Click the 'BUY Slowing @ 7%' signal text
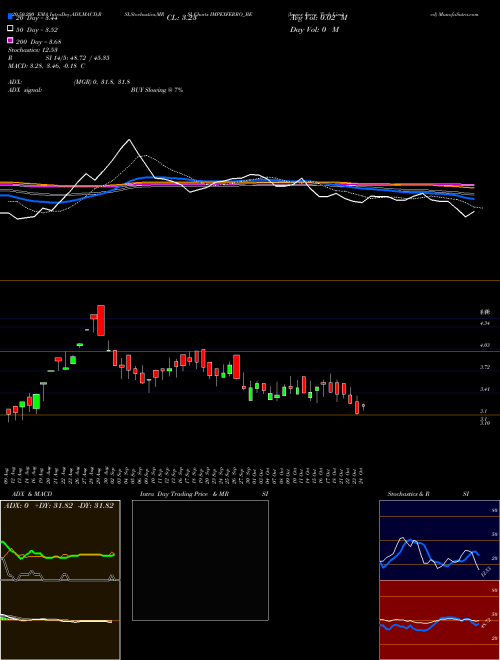 click(x=157, y=90)
